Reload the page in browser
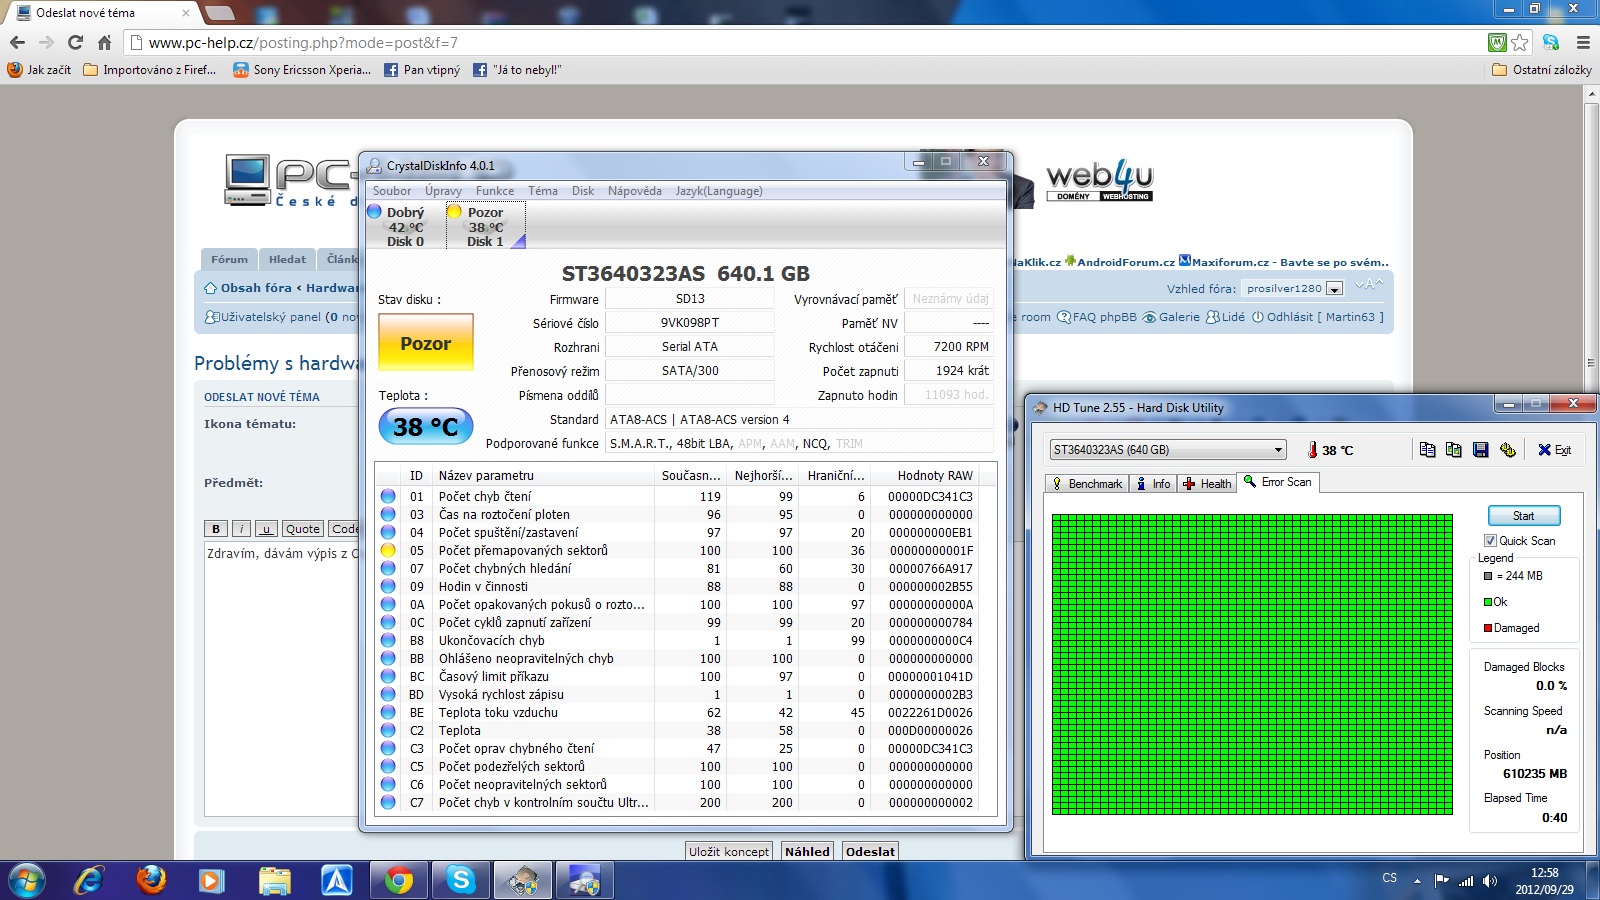 pos(75,42)
